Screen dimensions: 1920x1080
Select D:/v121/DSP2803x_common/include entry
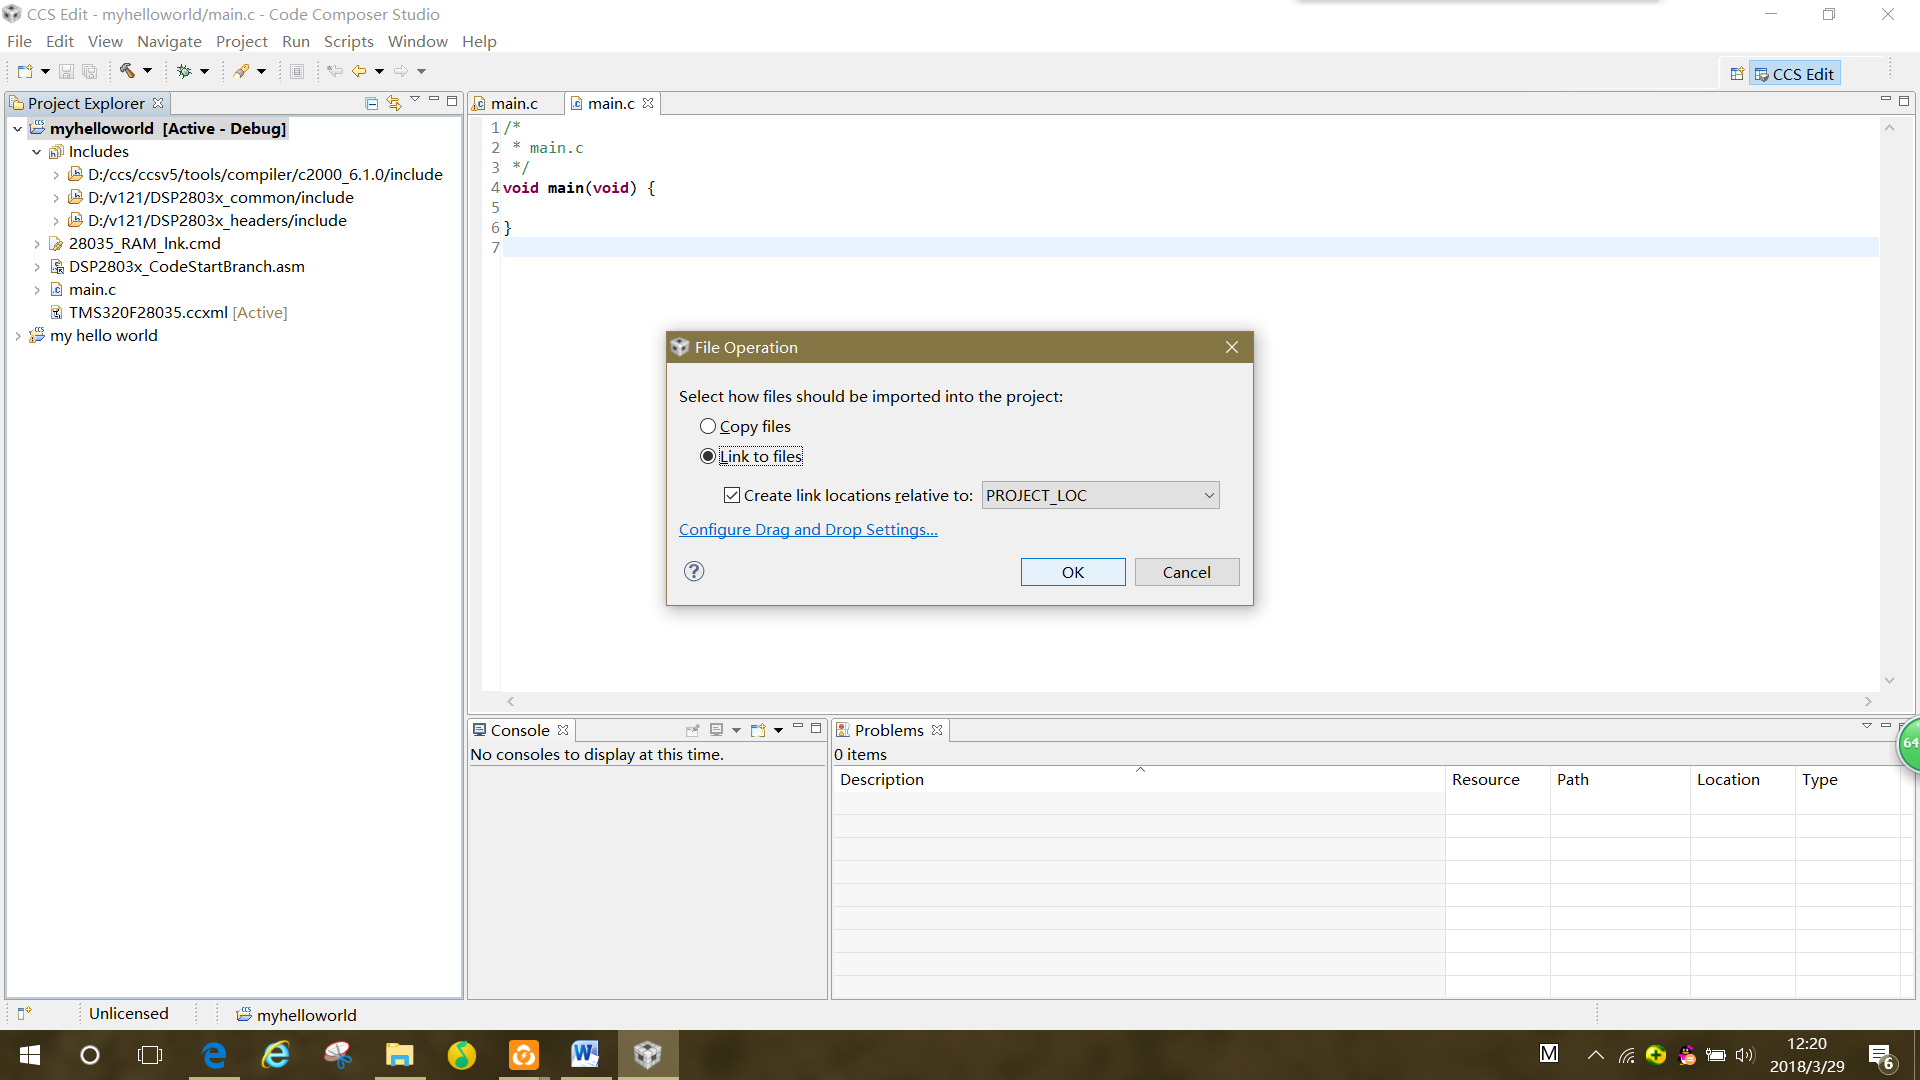click(220, 198)
